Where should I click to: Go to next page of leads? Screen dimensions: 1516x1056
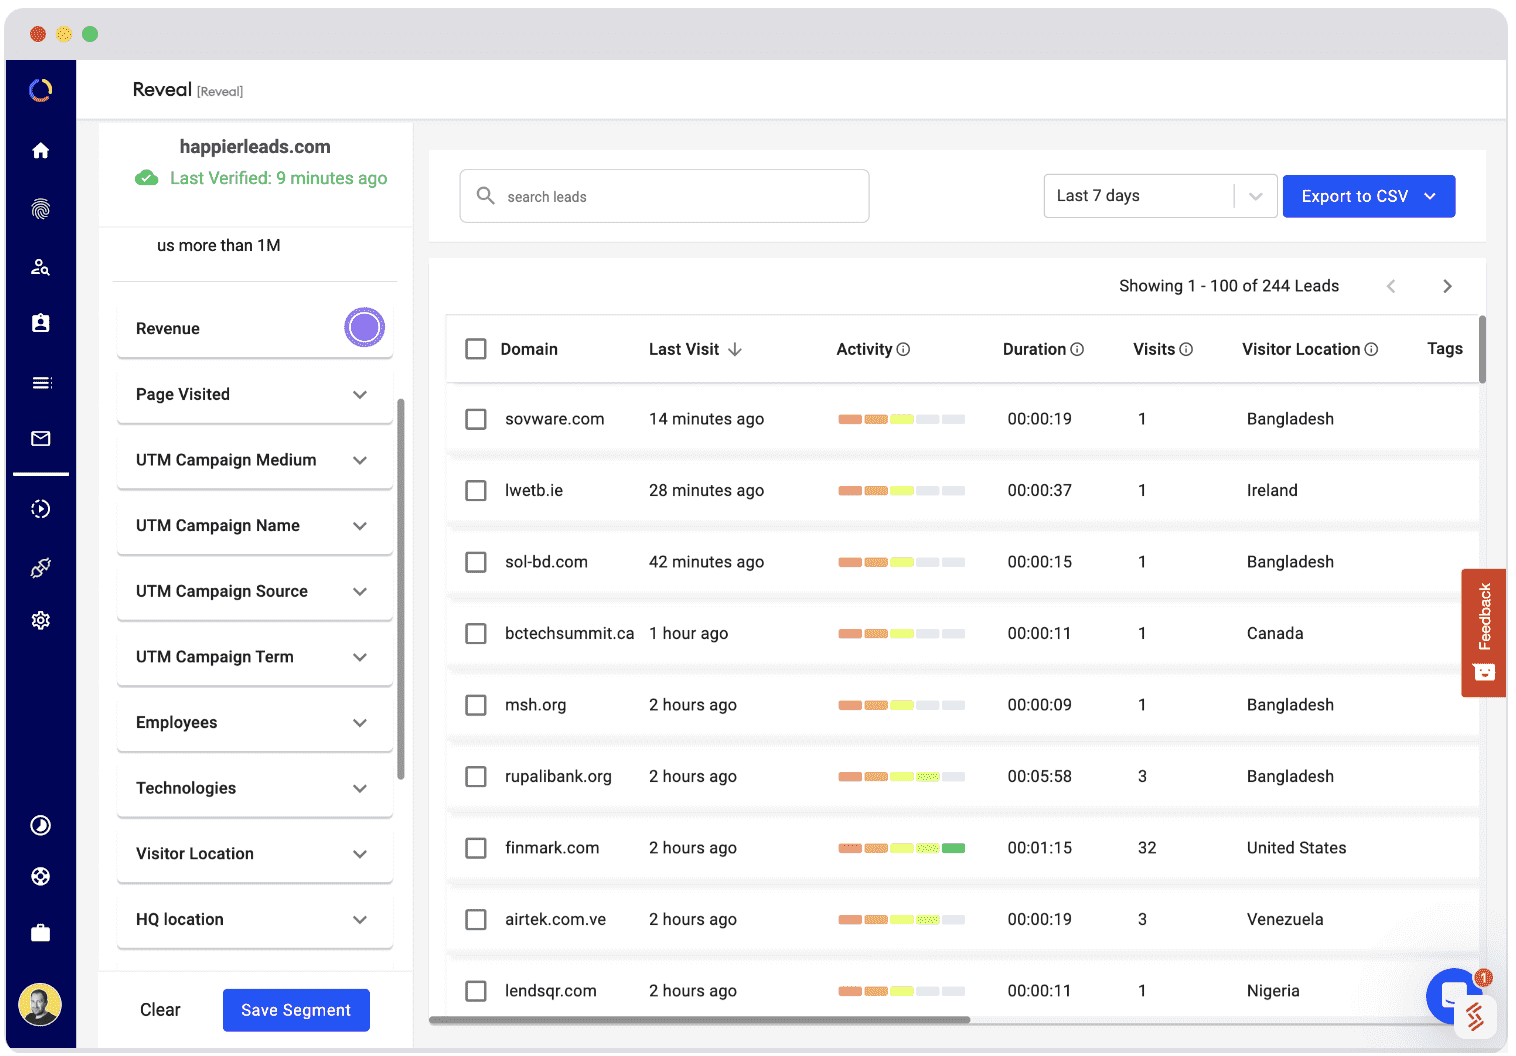coord(1446,286)
